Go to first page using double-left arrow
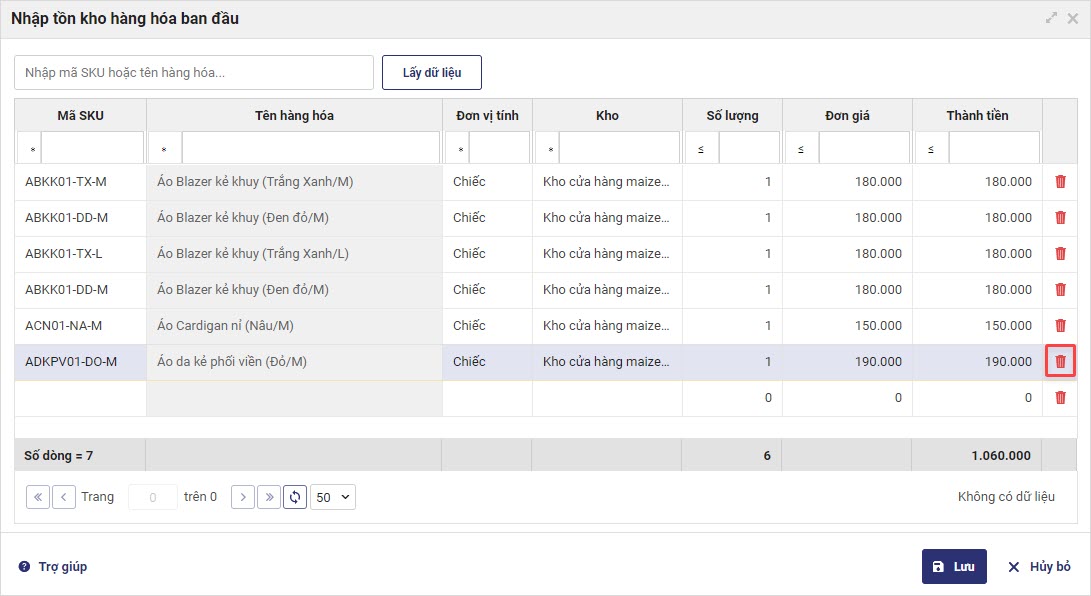This screenshot has height=596, width=1091. (38, 497)
